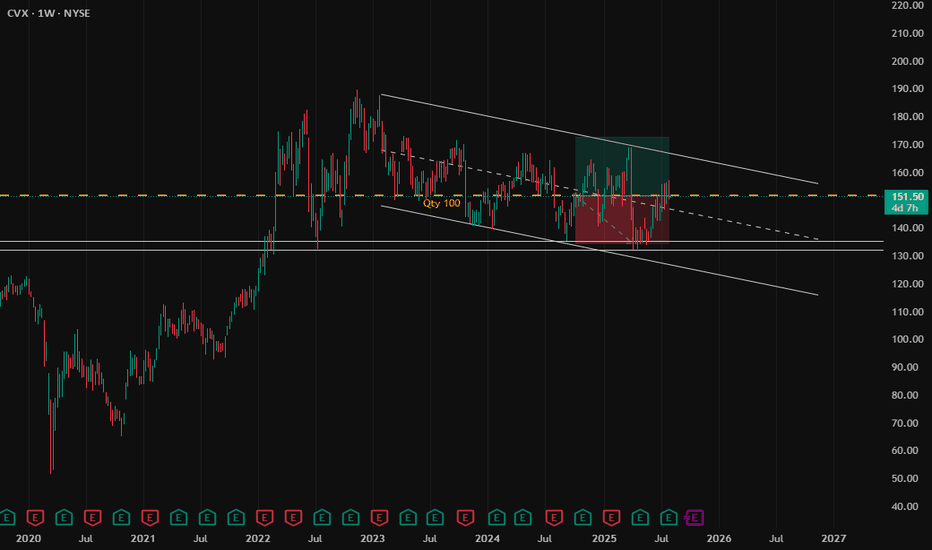
Task: Click the 2022 label on the time axis
Action: (258, 539)
